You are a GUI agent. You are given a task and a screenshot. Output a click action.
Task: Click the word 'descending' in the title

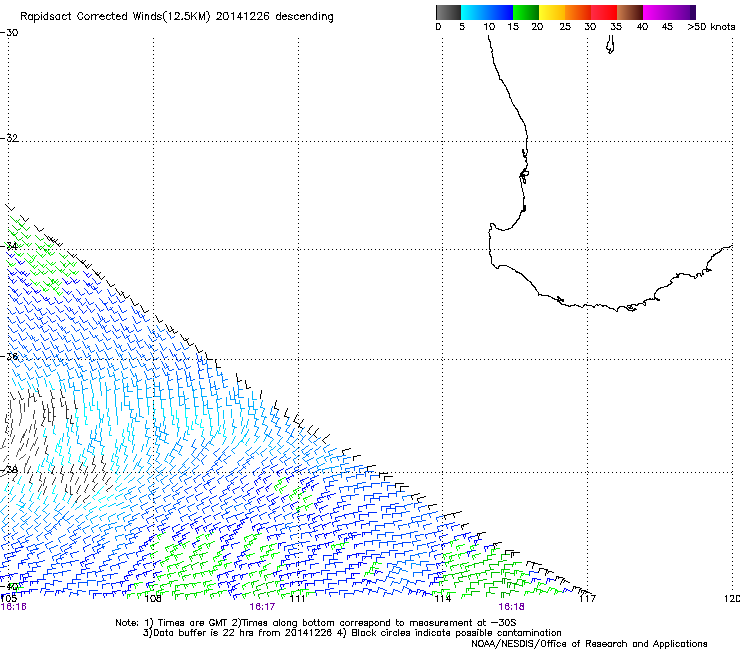tap(304, 17)
